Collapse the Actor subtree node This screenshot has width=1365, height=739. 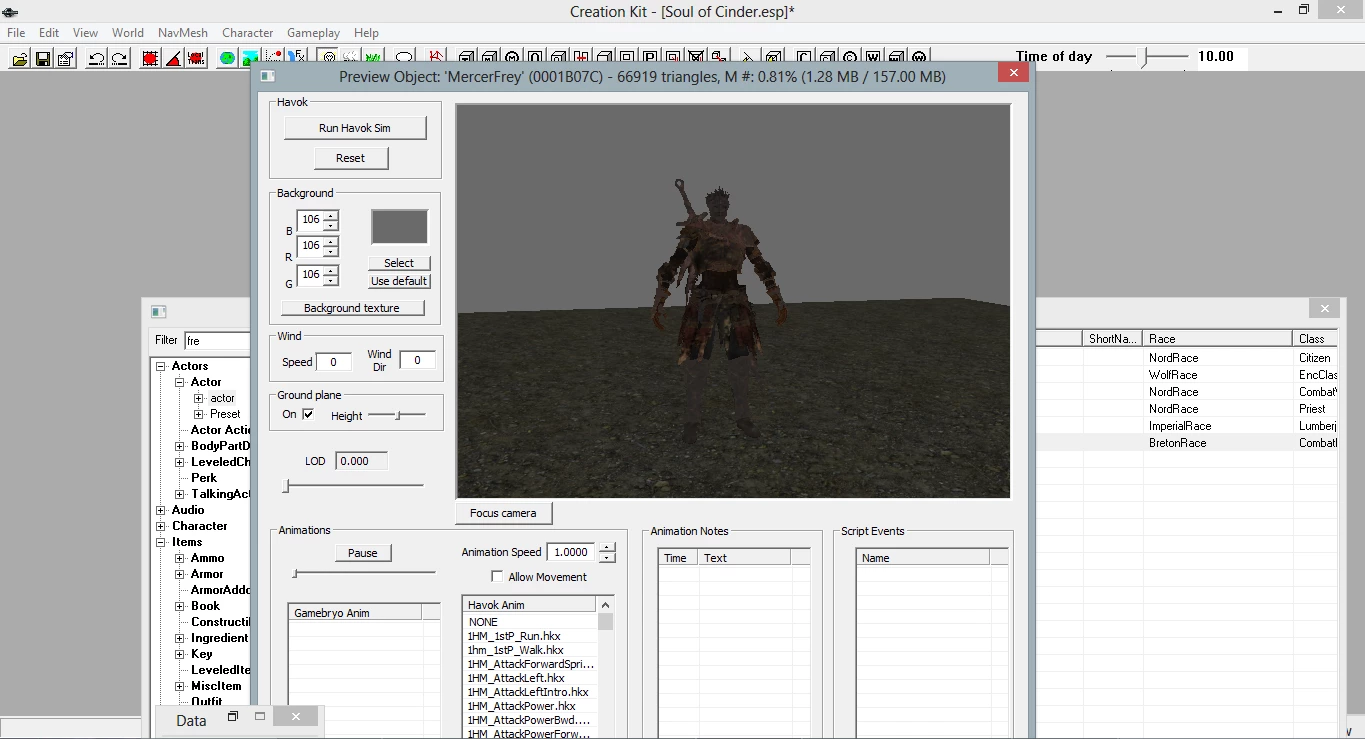180,382
